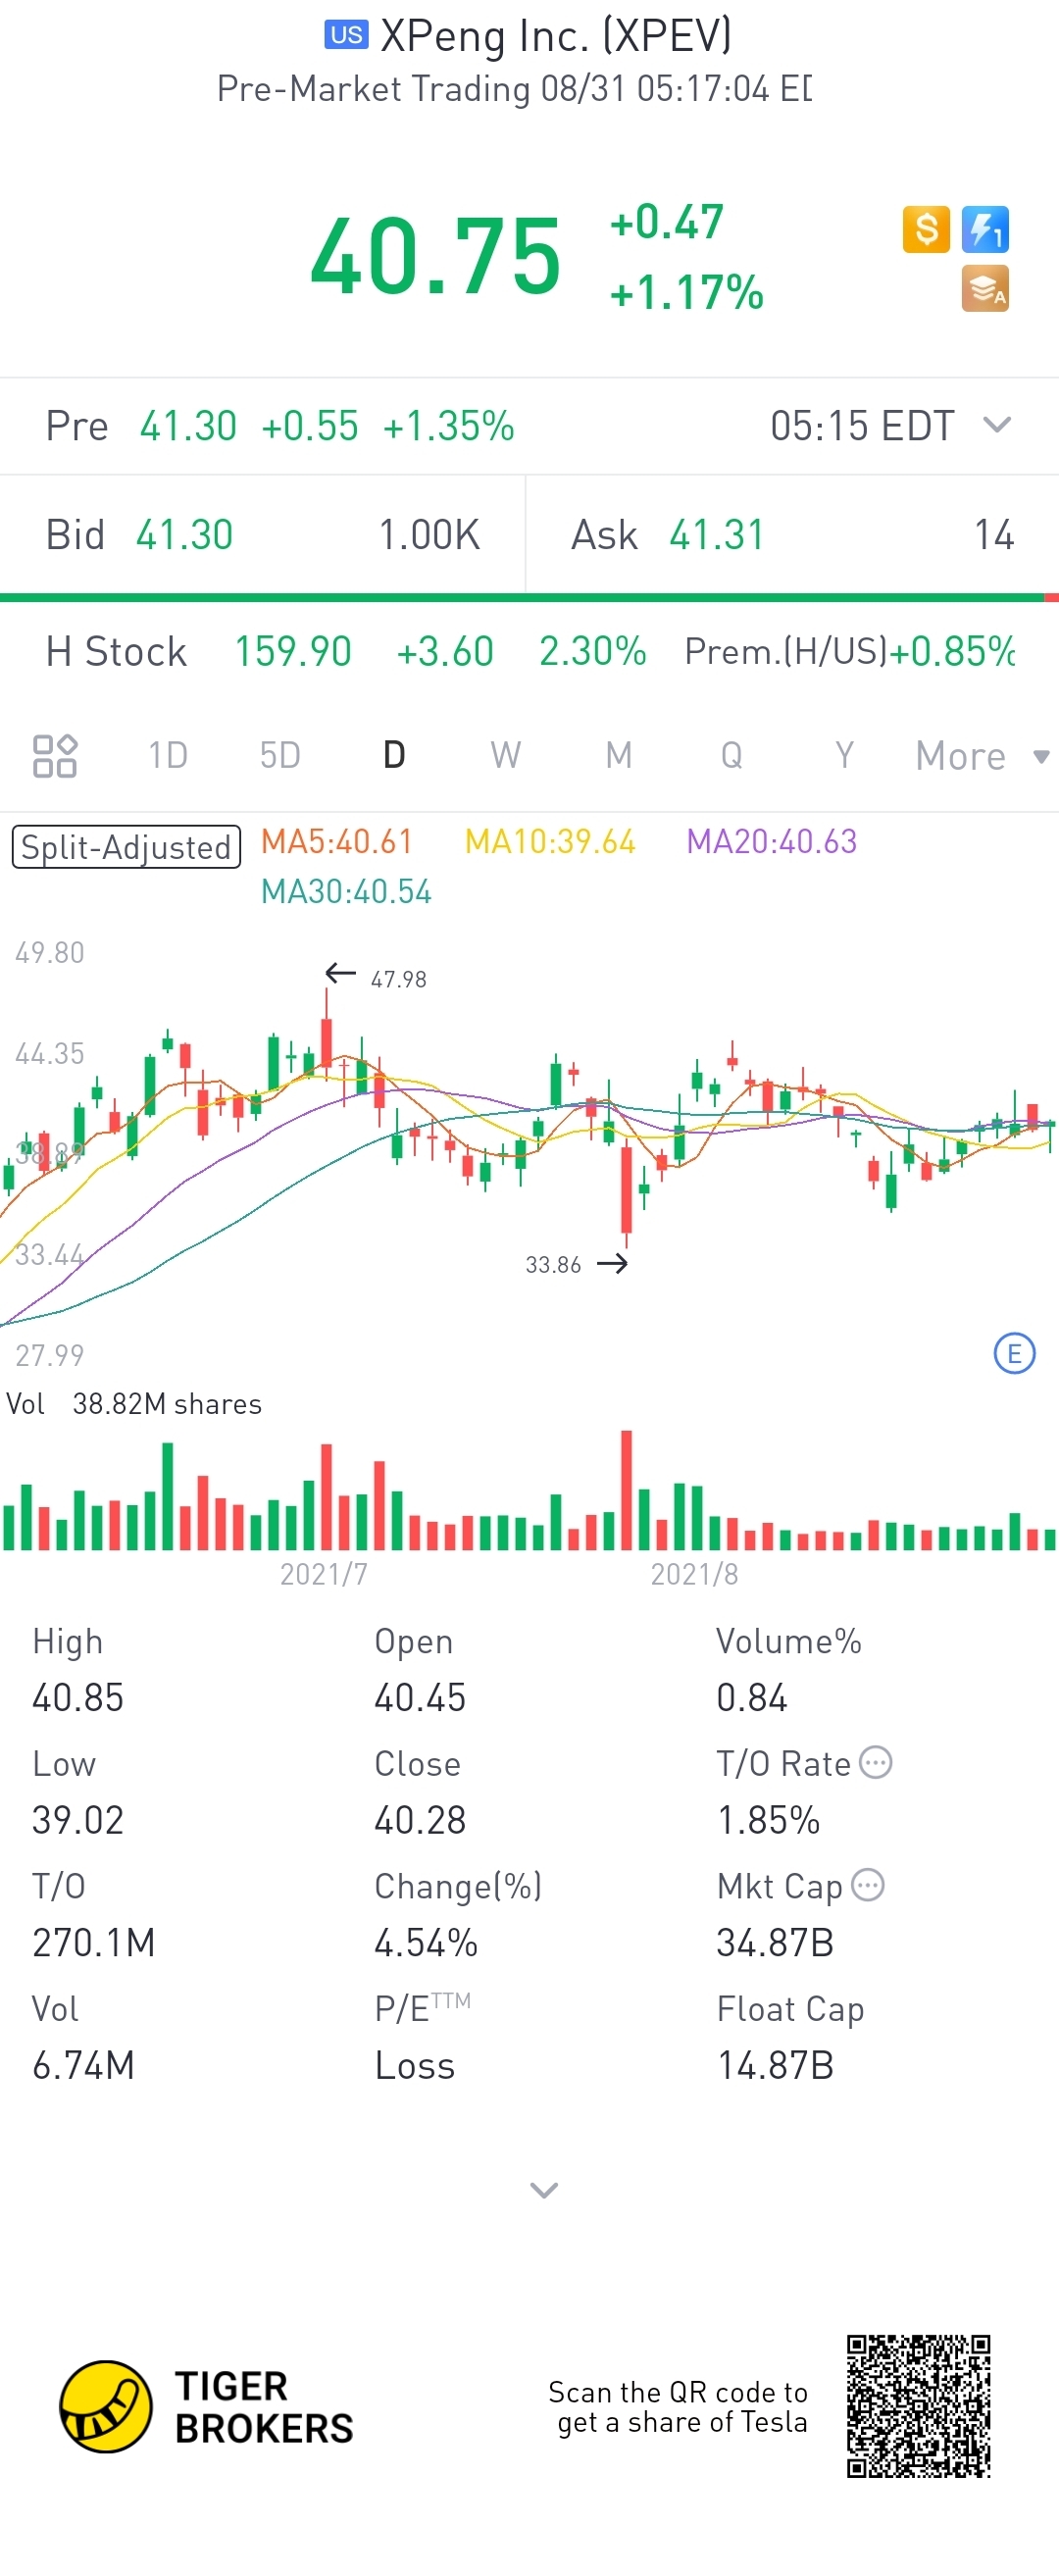Viewport: 1059px width, 2576px height.
Task: Tap the XPeng Inc. (XPEV) title
Action: [x=556, y=36]
